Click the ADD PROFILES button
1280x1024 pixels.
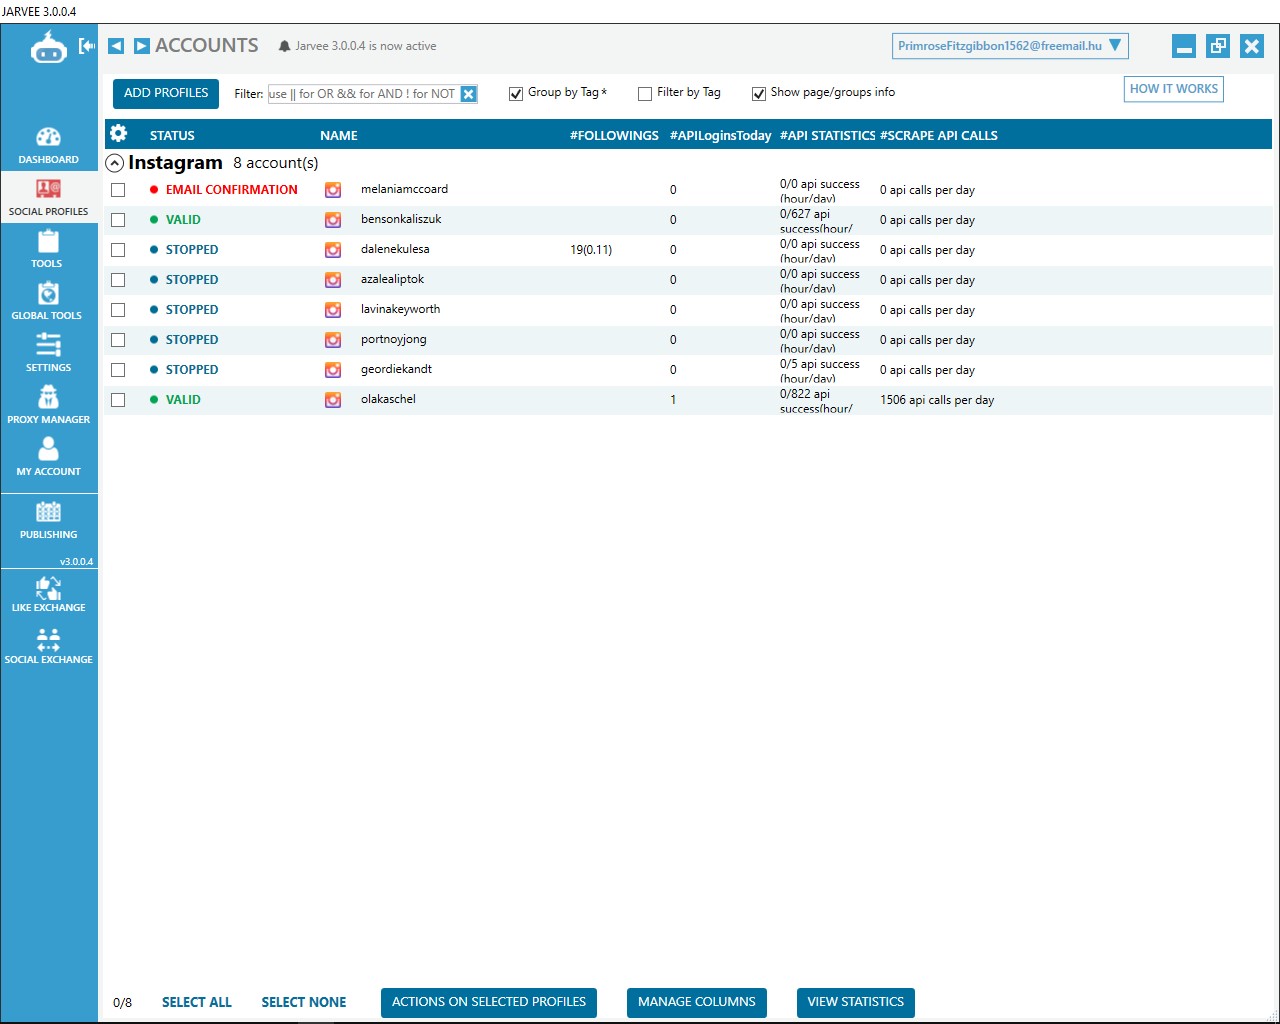coord(166,93)
